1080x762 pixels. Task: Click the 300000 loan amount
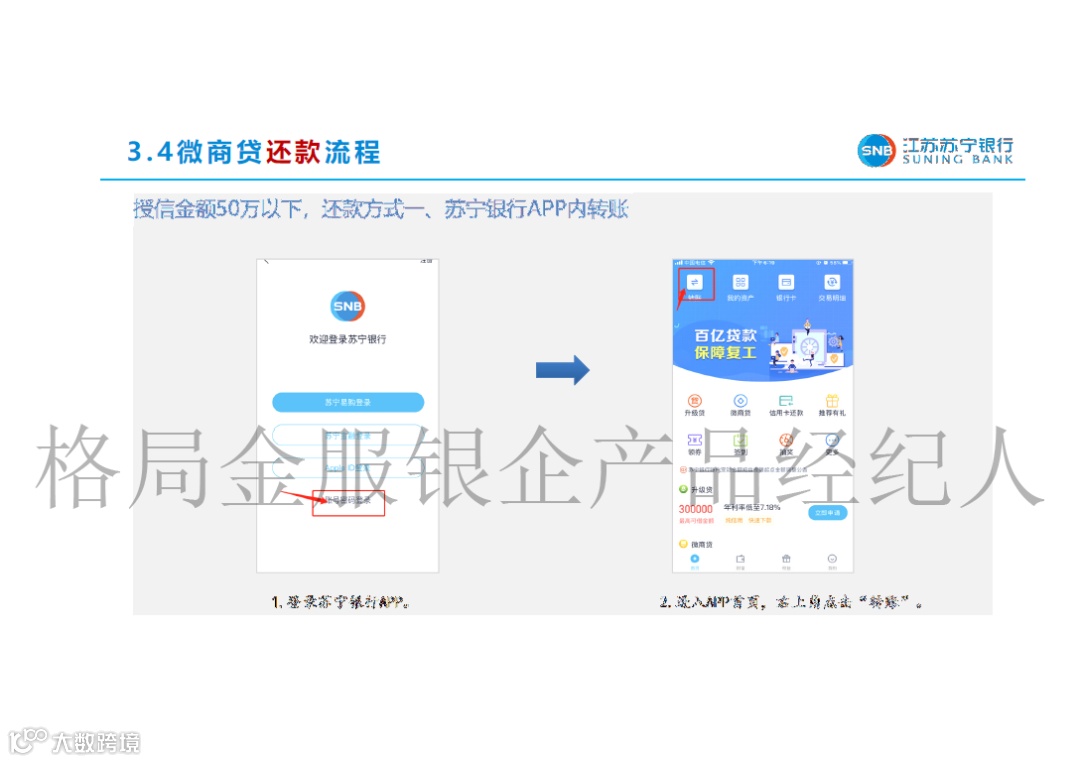696,508
